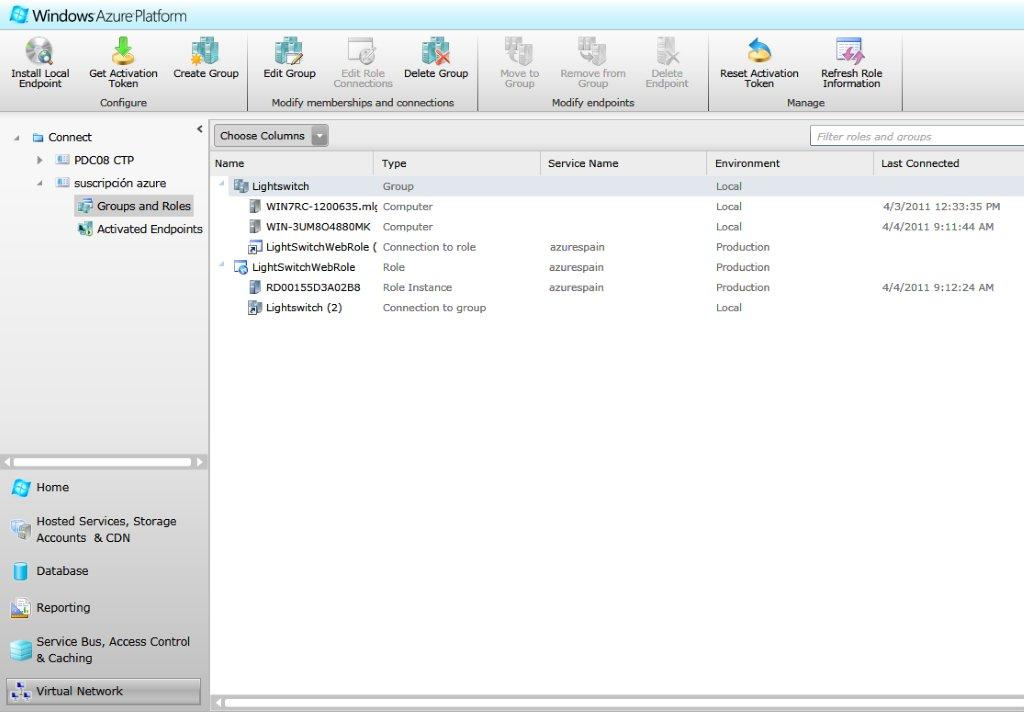The height and width of the screenshot is (712, 1024).
Task: Click the Remove from Group icon
Action: point(592,51)
